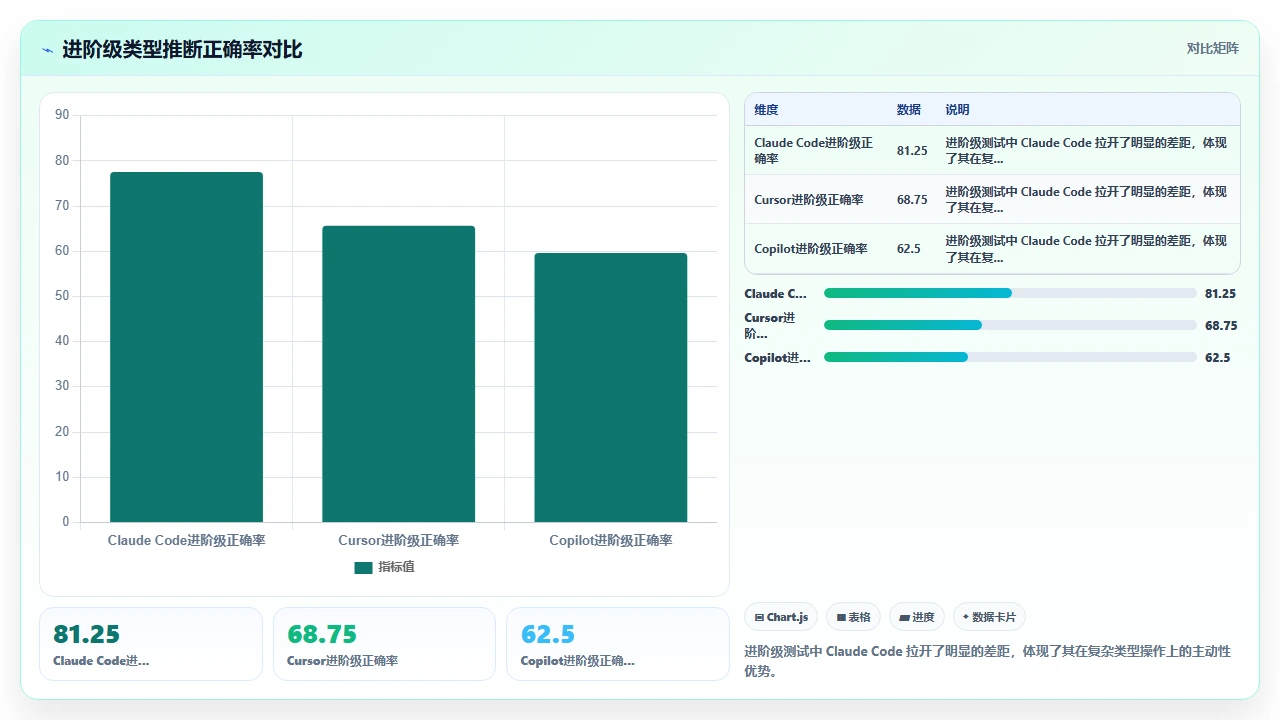
Task: Click the 对比矩阵 label in the header
Action: (1212, 49)
